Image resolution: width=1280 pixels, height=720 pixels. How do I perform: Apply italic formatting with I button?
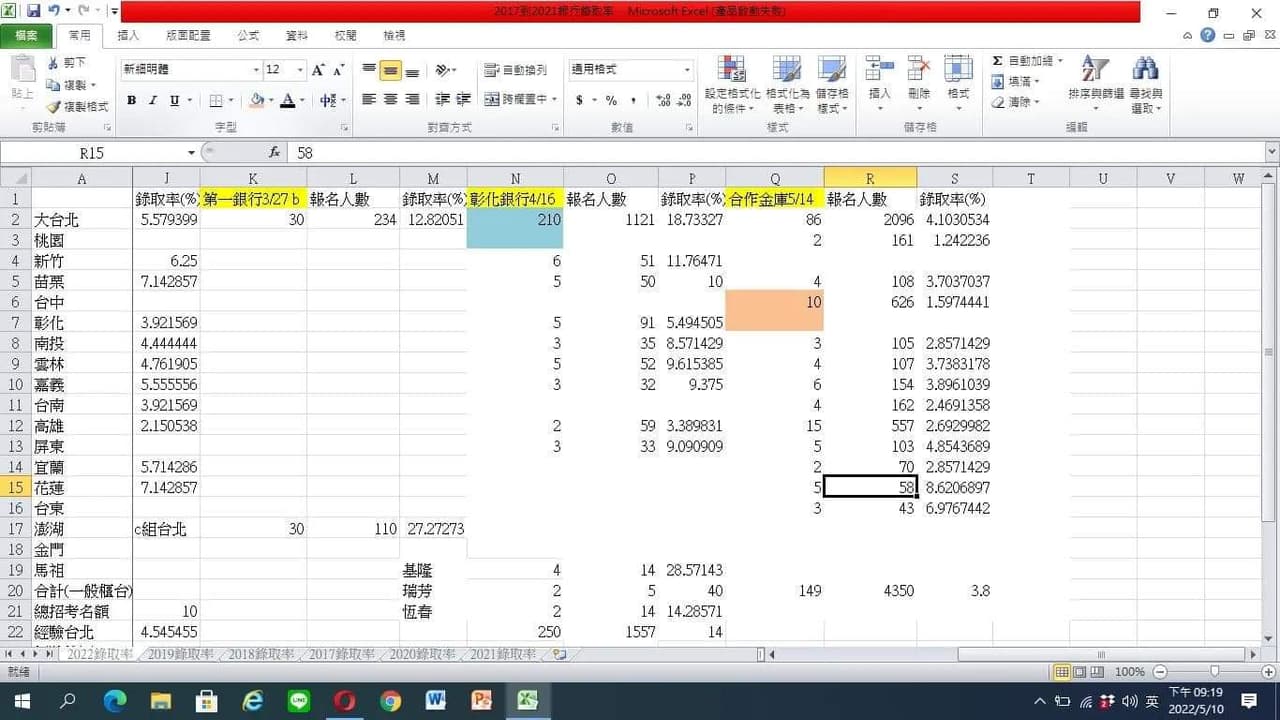pyautogui.click(x=153, y=100)
